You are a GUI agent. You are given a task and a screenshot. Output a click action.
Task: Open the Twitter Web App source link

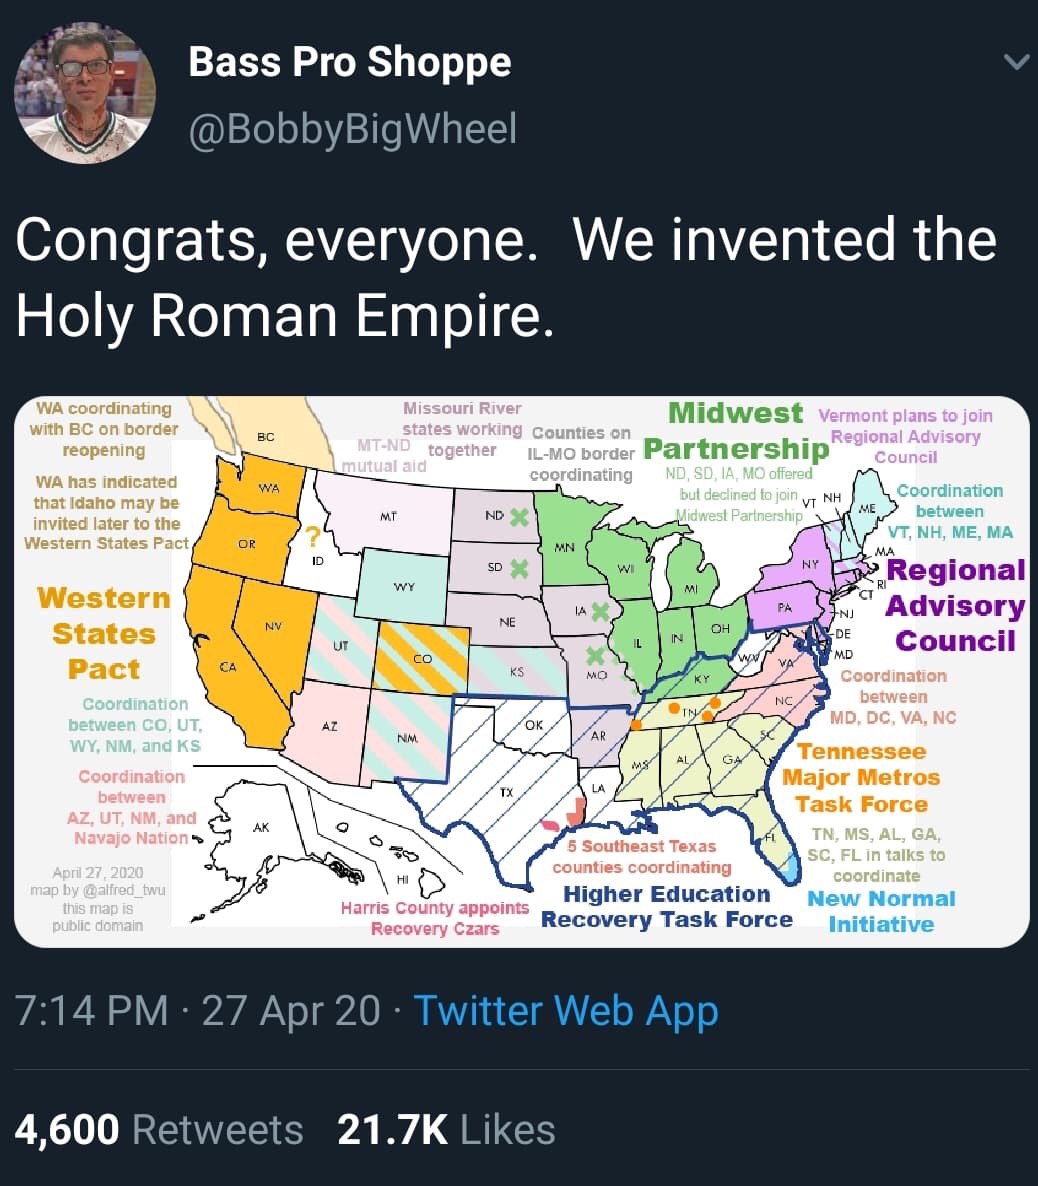[x=566, y=1011]
